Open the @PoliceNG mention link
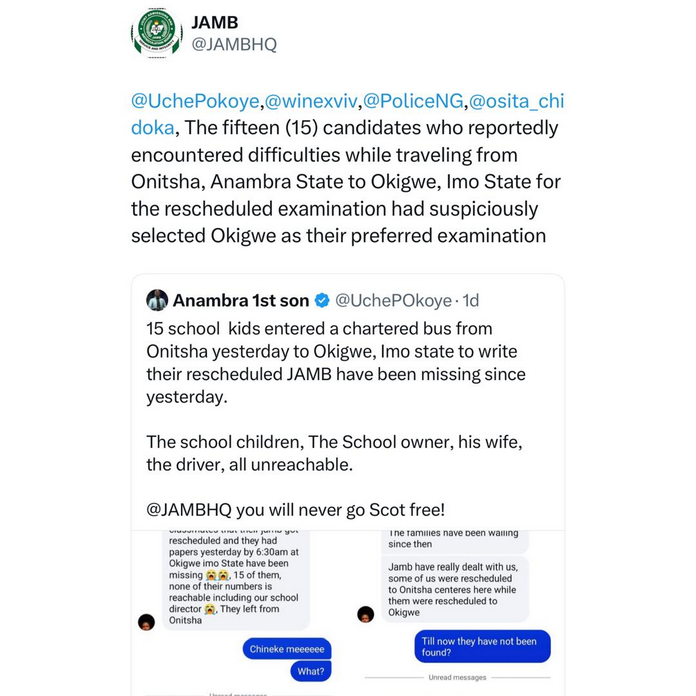 pyautogui.click(x=412, y=101)
